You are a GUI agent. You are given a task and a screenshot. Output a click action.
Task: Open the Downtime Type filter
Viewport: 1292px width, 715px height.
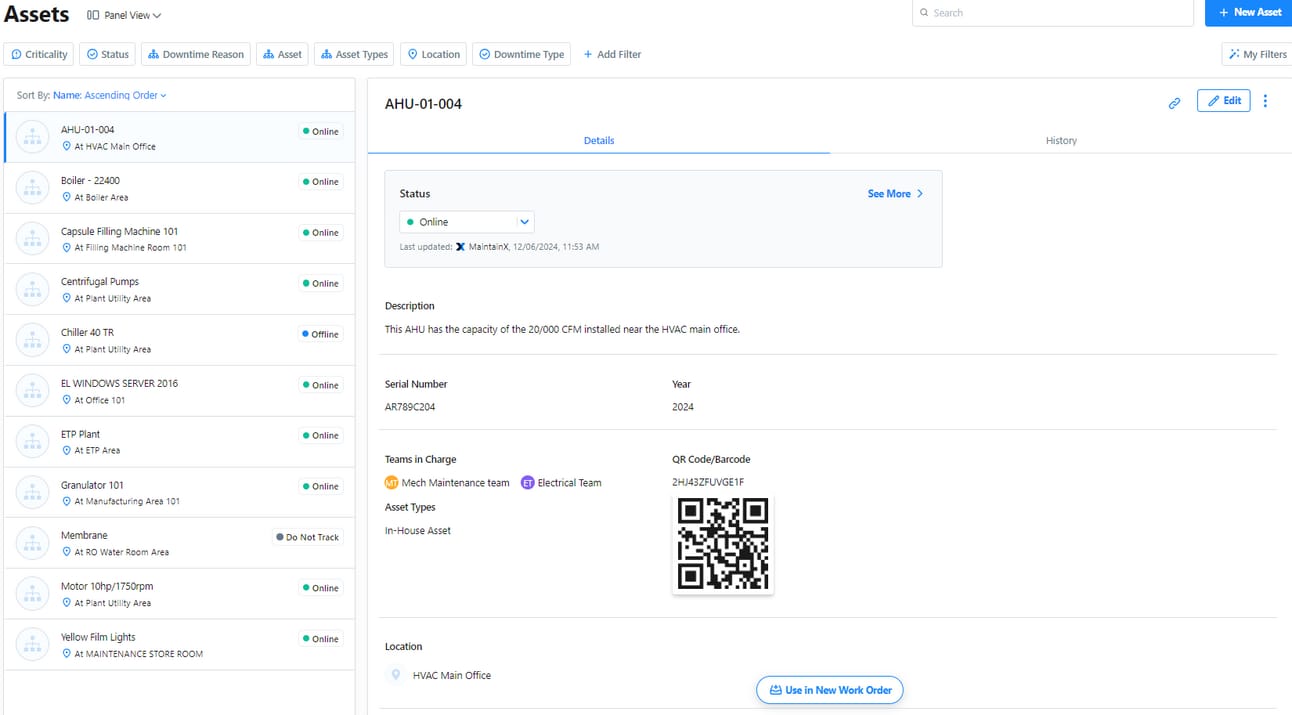521,54
